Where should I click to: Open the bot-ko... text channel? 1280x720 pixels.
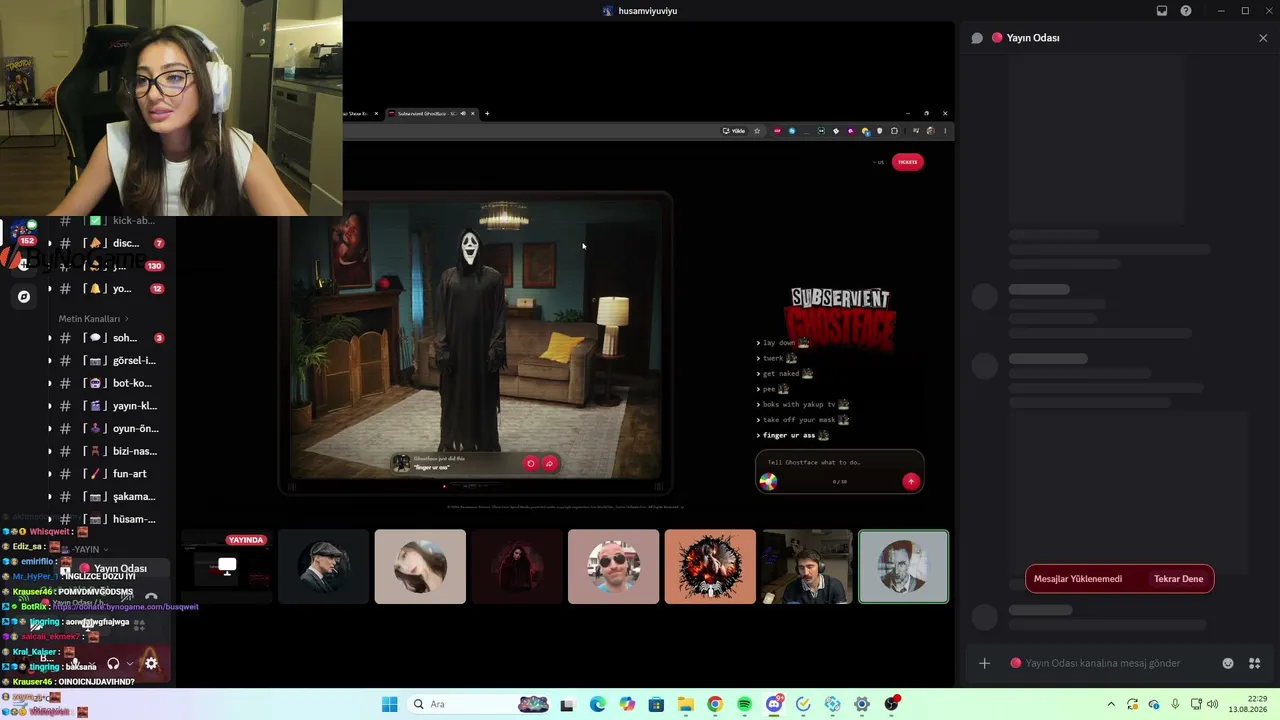pos(115,383)
